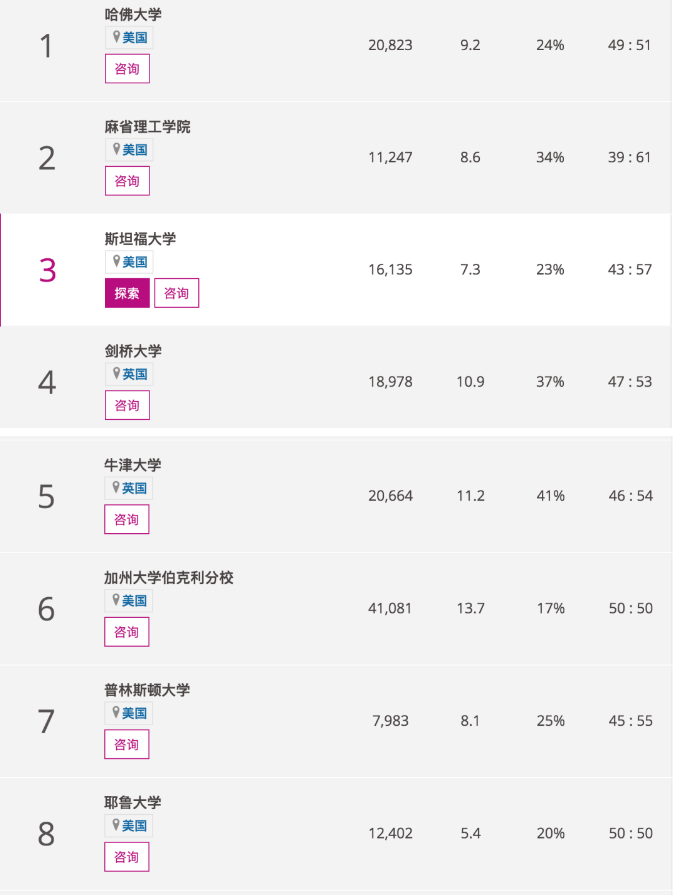Screen dimensions: 676x895
Task: Select the 英国 country label under 牛津大学
Action: tap(135, 488)
